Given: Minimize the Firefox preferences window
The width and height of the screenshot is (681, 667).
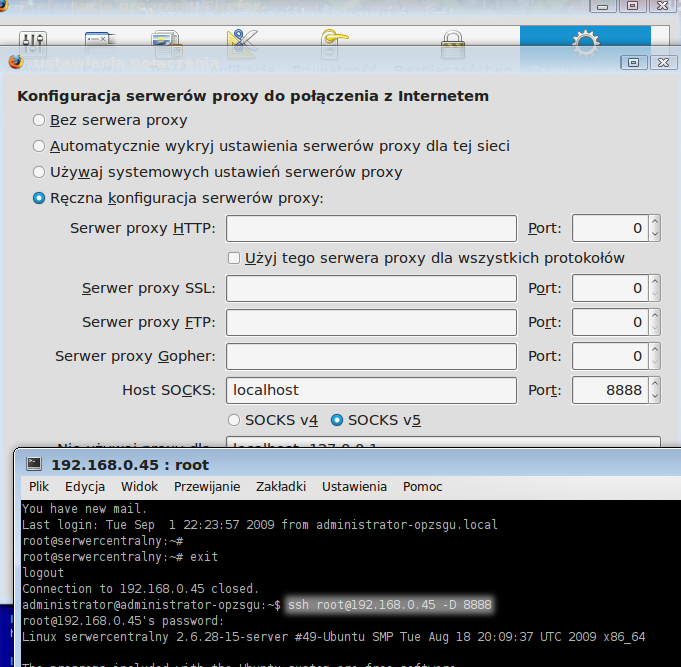Looking at the screenshot, I should (602, 6).
